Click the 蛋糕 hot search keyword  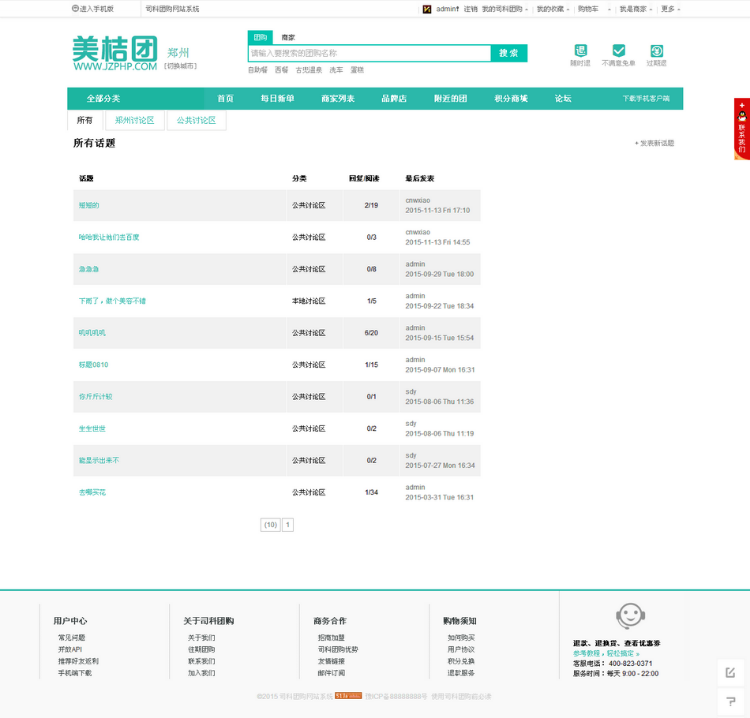357,70
